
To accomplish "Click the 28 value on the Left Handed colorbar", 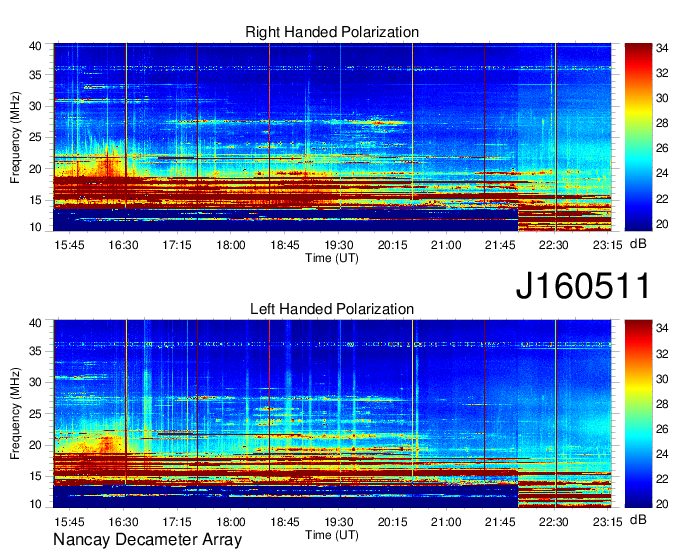I will pyautogui.click(x=662, y=404).
